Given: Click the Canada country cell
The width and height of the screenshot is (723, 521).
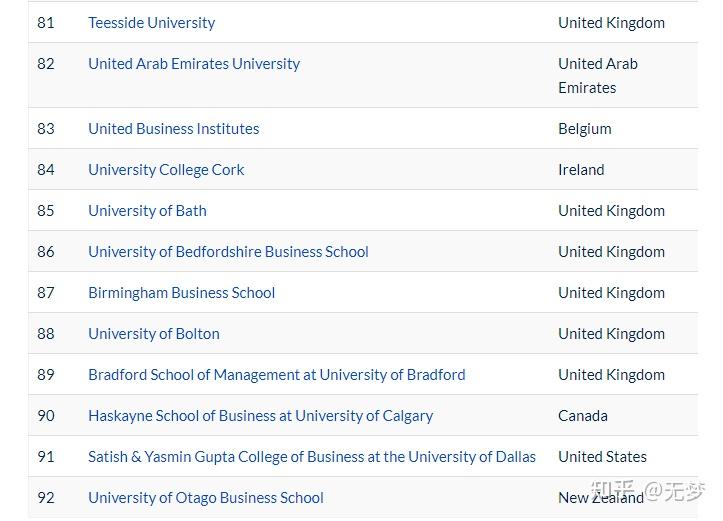Looking at the screenshot, I should (x=583, y=416).
